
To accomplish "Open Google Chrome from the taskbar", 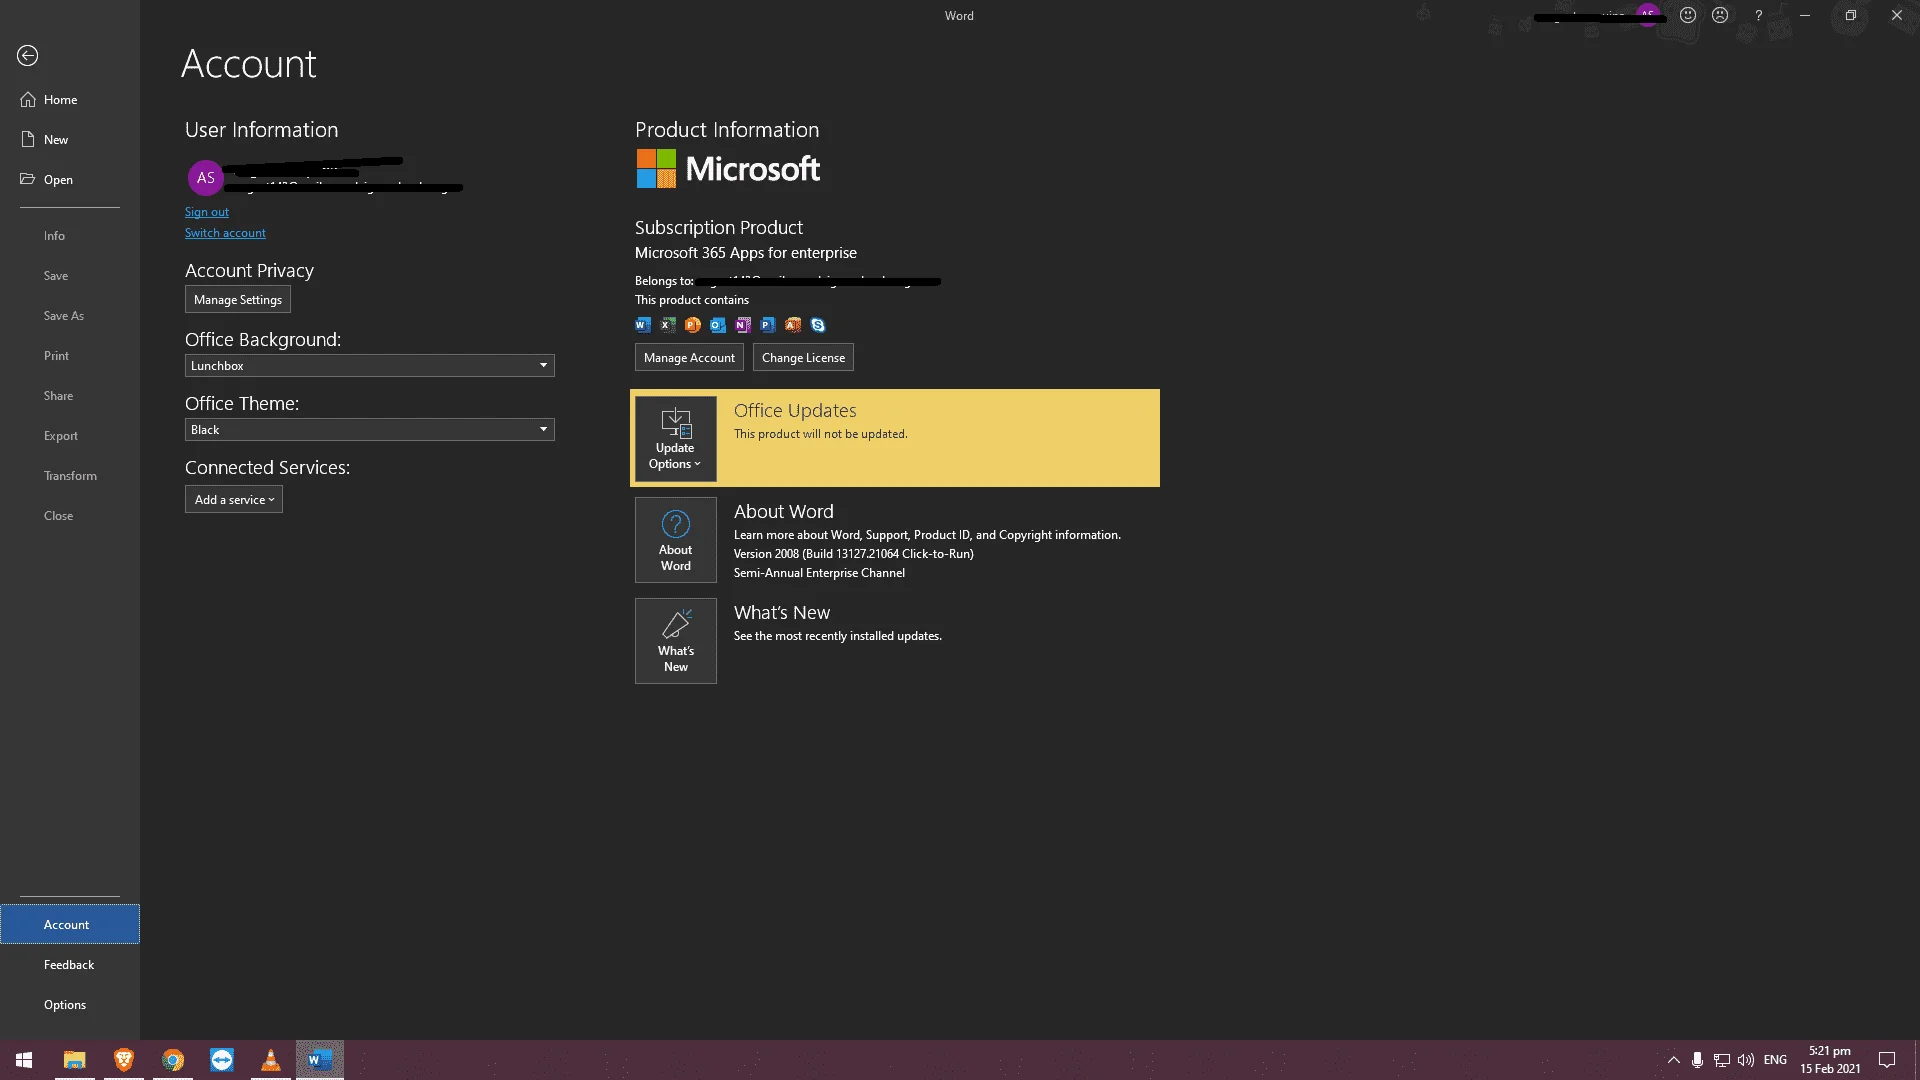I will pyautogui.click(x=173, y=1060).
